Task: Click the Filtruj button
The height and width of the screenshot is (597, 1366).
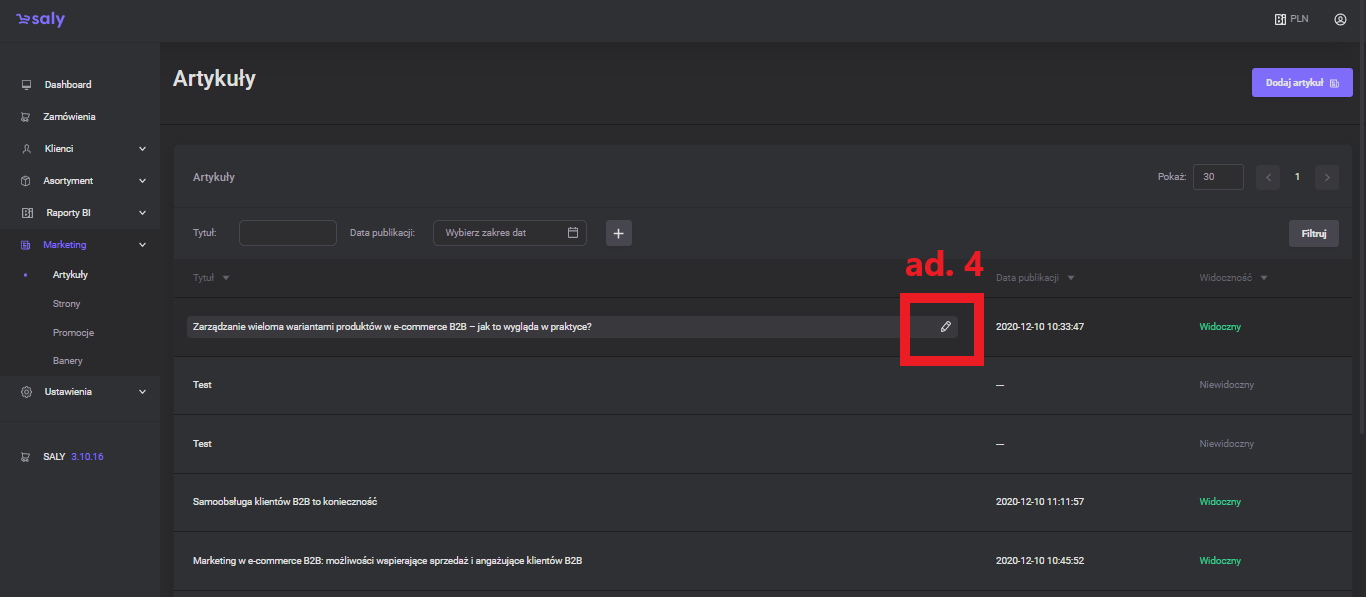Action: coord(1313,233)
